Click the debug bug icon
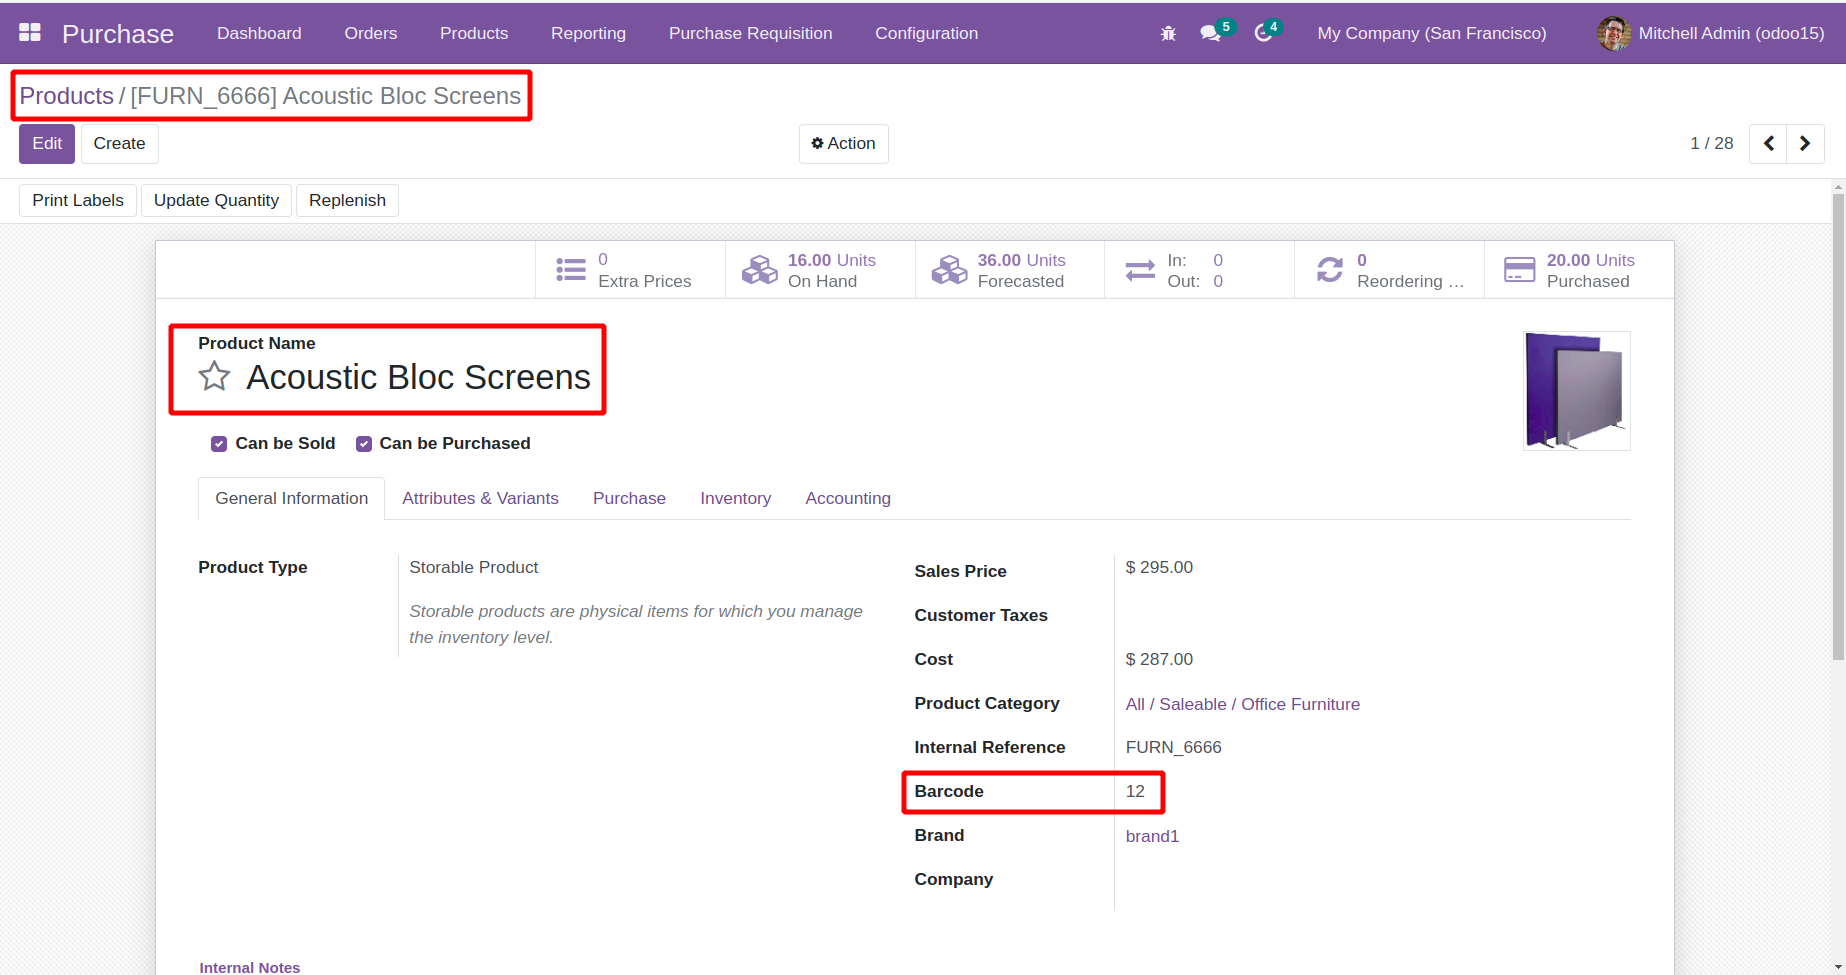1846x975 pixels. pyautogui.click(x=1168, y=33)
